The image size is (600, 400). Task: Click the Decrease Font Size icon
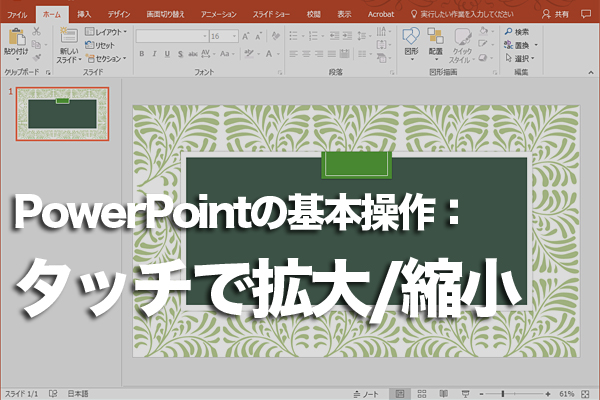[x=258, y=36]
